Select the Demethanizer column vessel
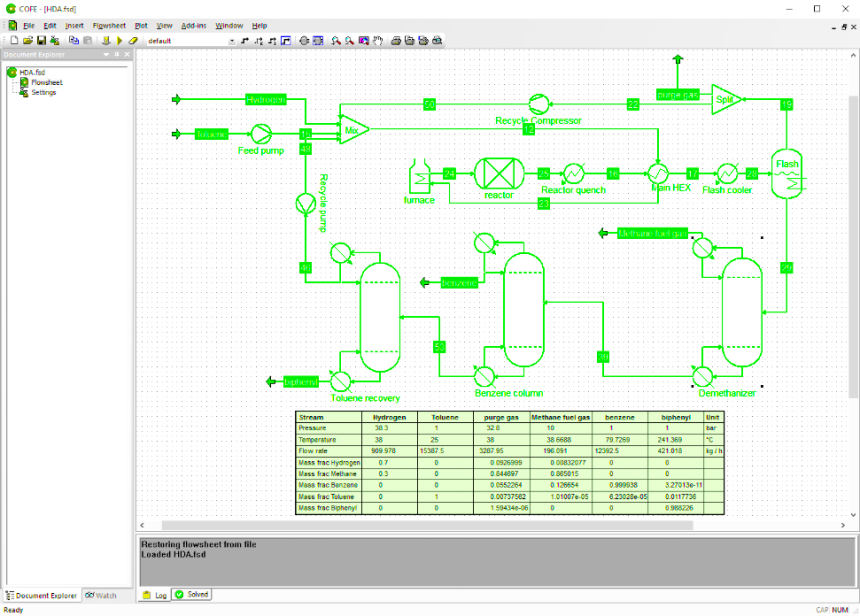The width and height of the screenshot is (860, 616). (x=742, y=312)
